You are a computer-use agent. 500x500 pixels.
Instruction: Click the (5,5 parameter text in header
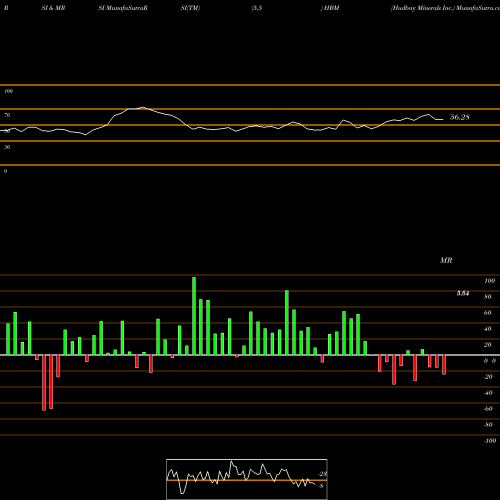257,8
